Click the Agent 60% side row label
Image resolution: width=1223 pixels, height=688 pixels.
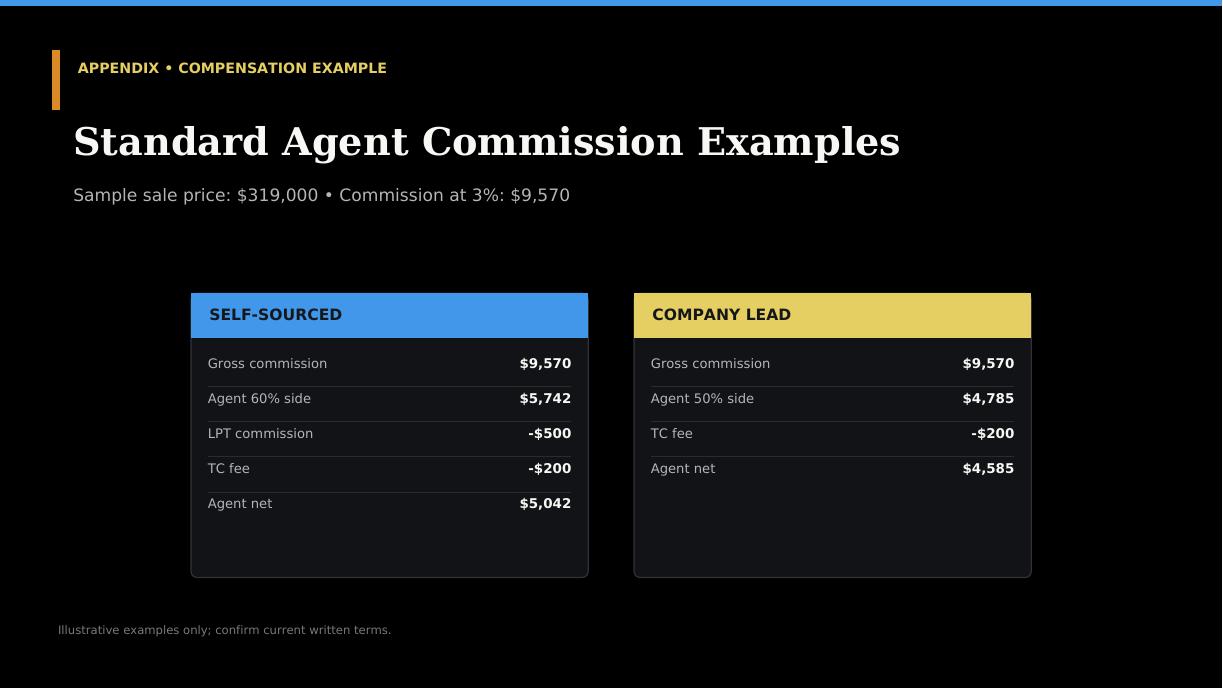point(259,399)
